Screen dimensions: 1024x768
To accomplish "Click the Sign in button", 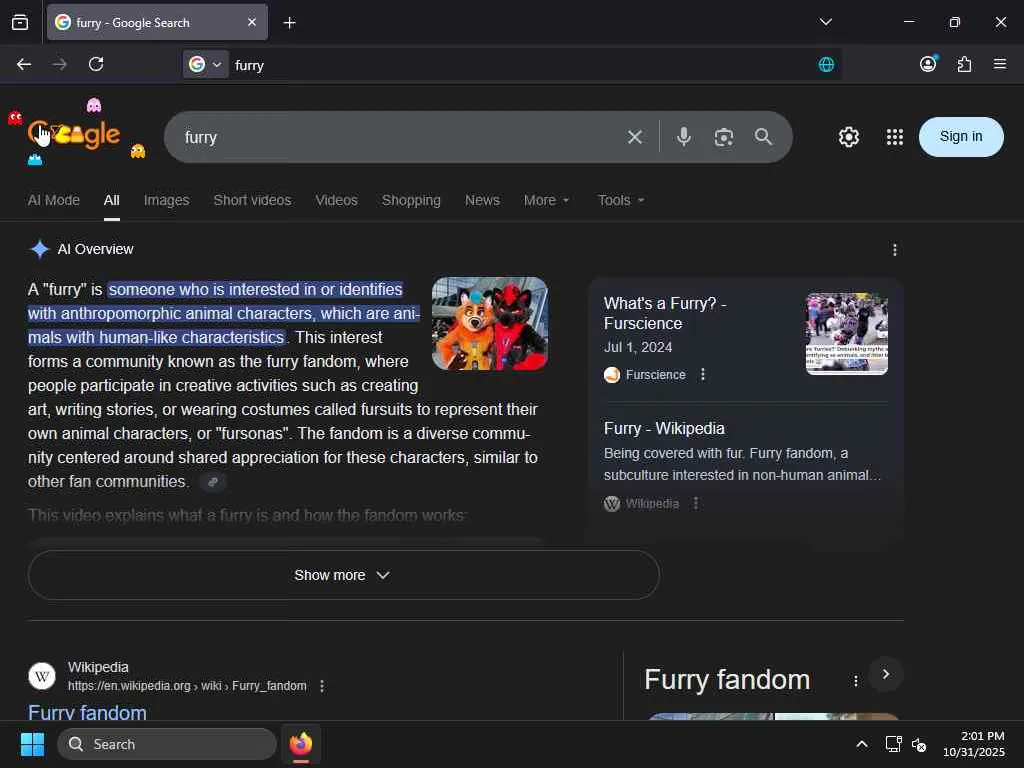I will point(961,136).
